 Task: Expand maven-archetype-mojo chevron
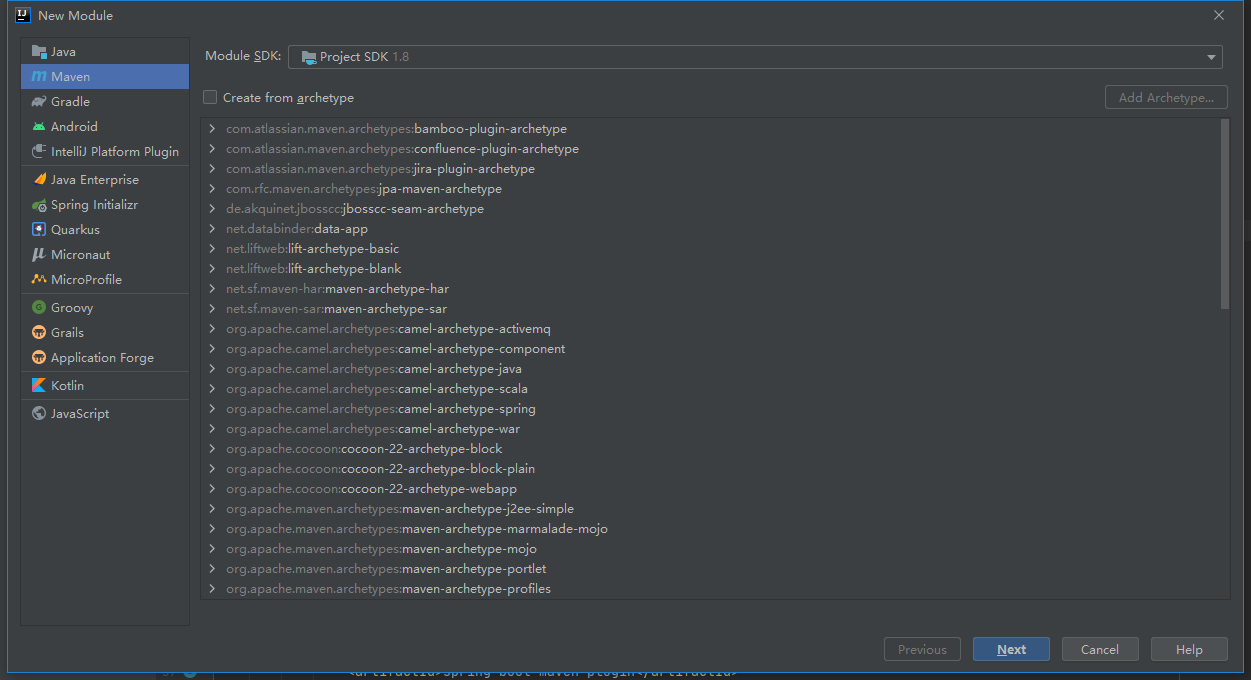point(213,549)
